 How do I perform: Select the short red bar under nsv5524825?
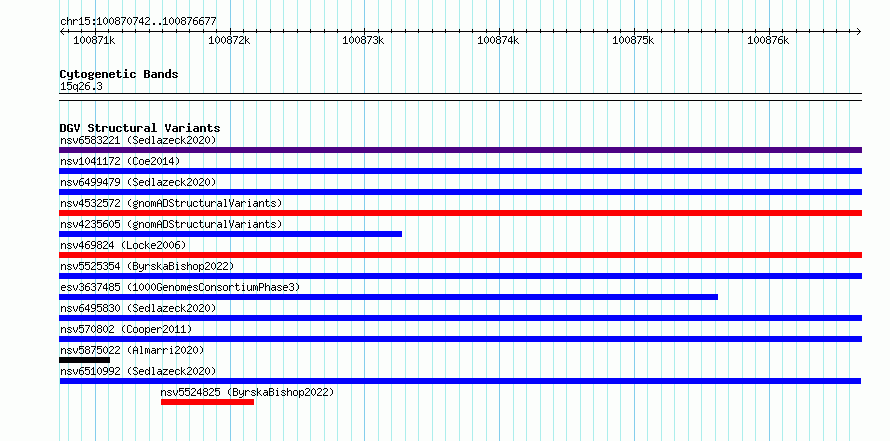click(207, 402)
